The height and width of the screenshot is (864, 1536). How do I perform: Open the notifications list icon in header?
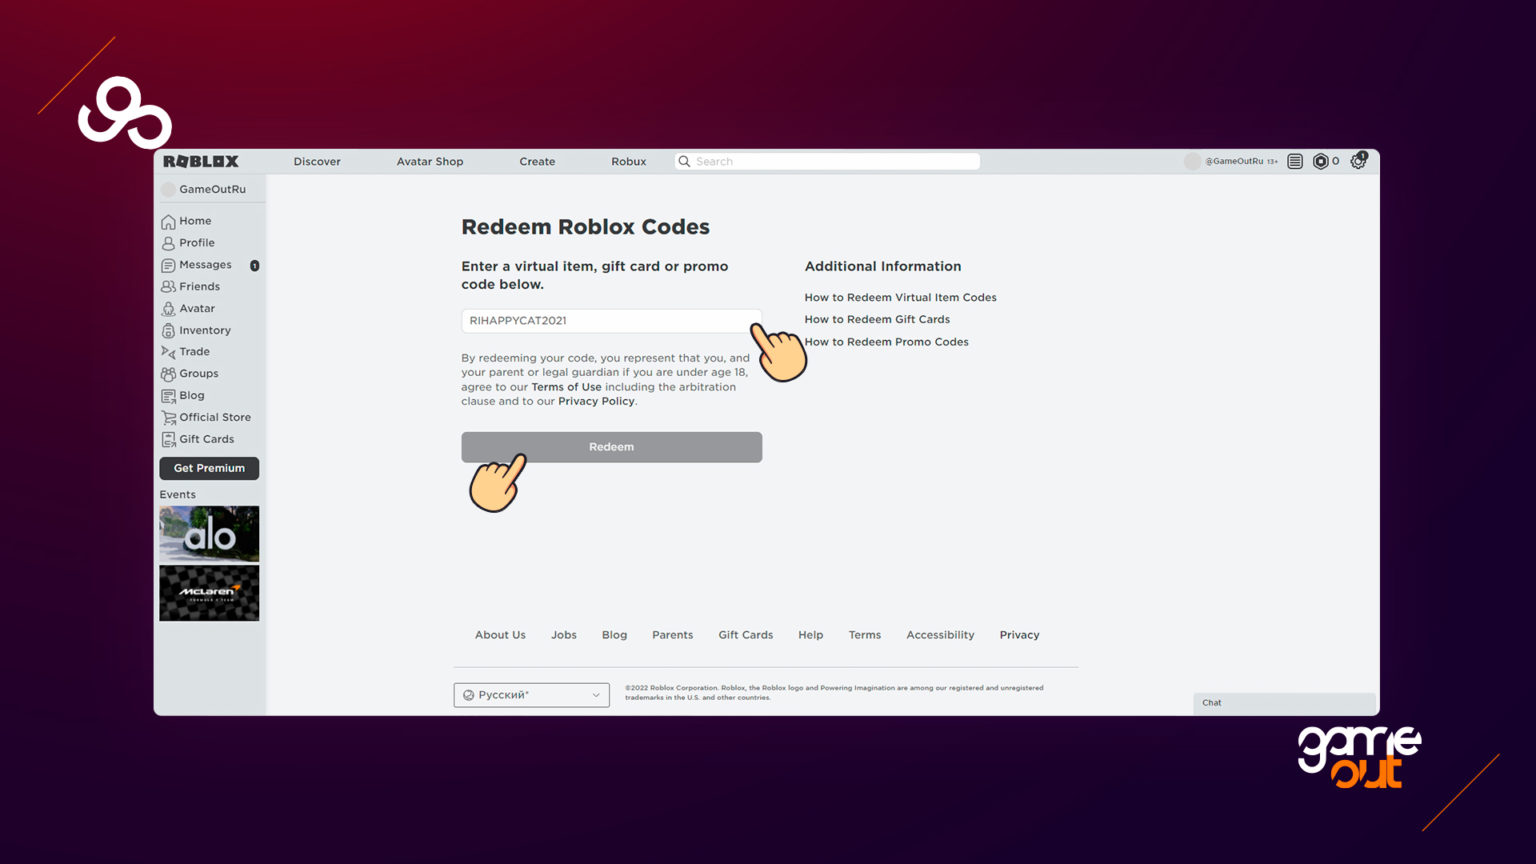(x=1295, y=161)
